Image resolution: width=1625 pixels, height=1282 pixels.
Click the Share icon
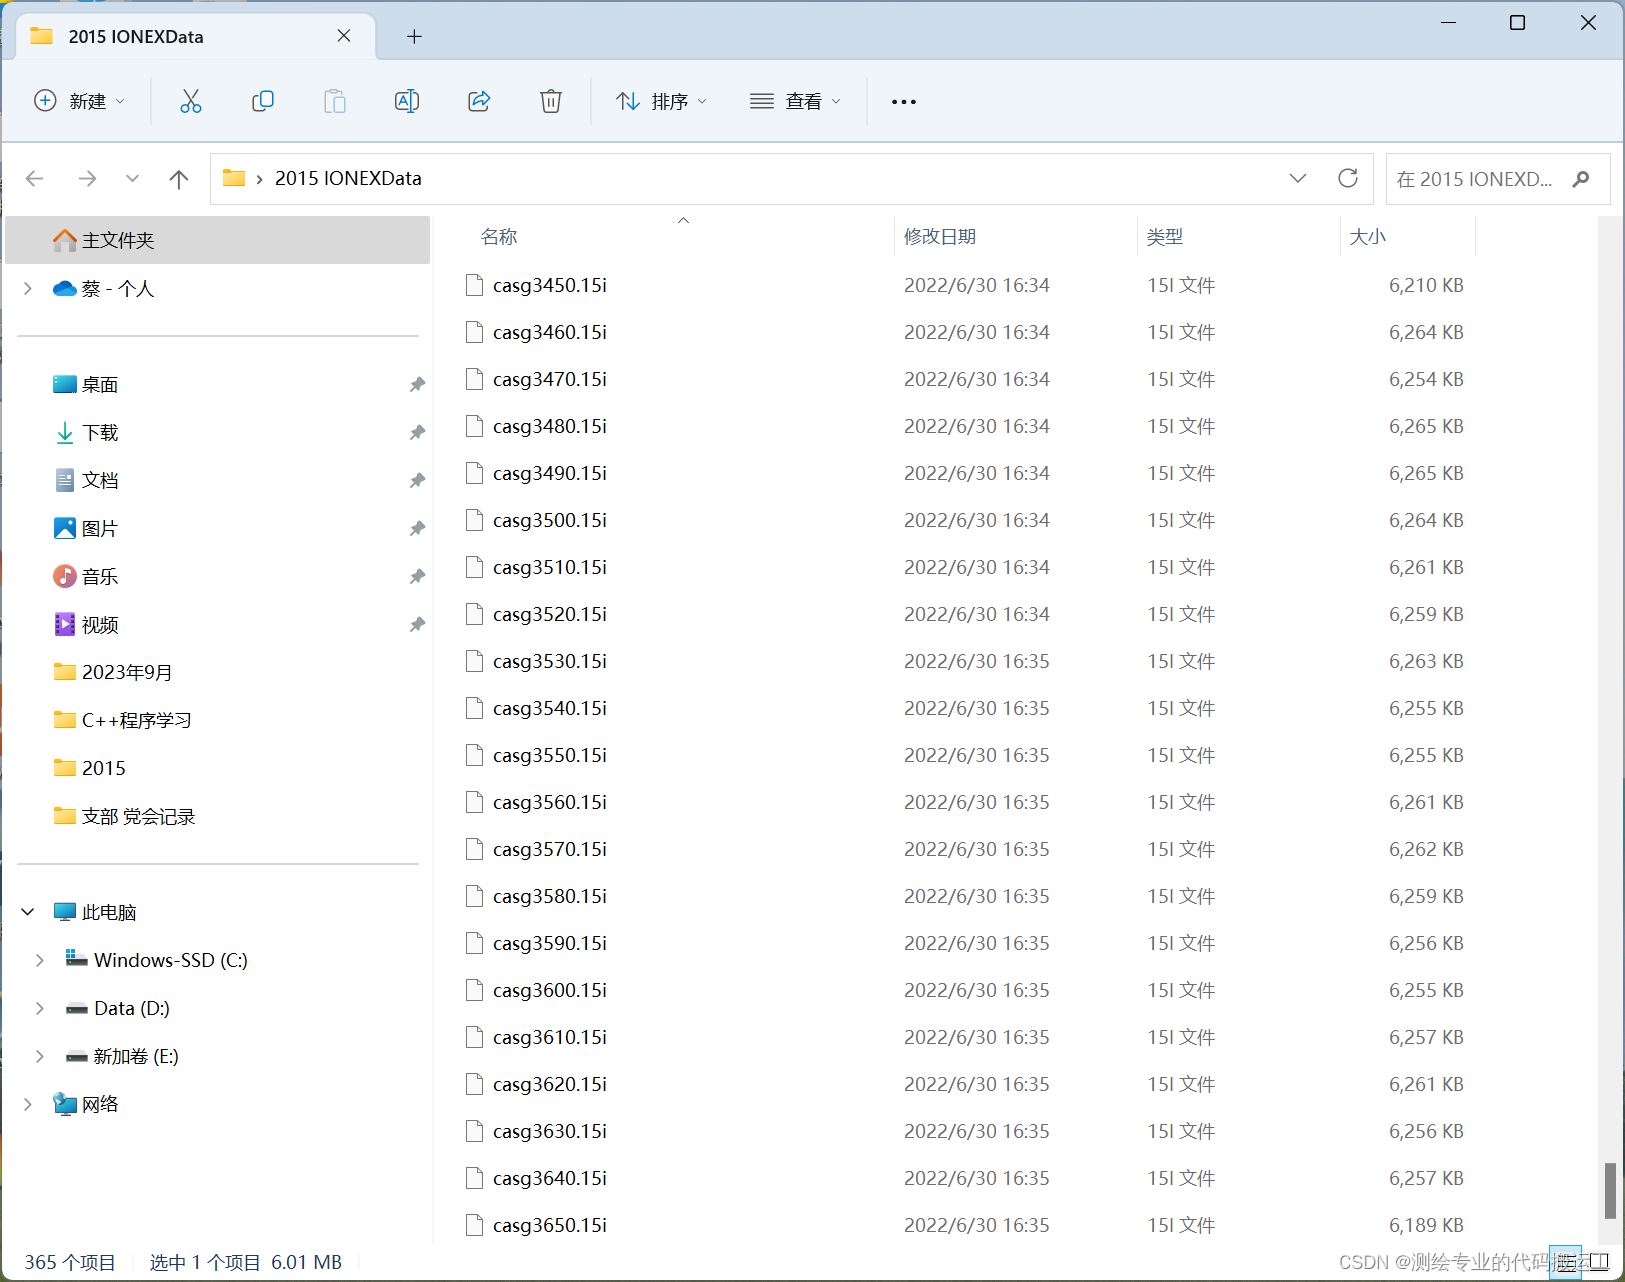[479, 101]
